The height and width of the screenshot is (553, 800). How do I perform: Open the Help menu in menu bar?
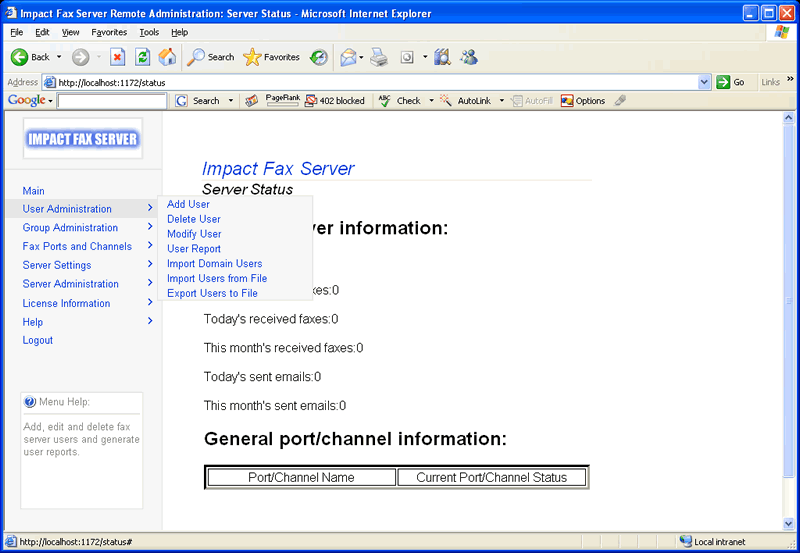click(179, 32)
